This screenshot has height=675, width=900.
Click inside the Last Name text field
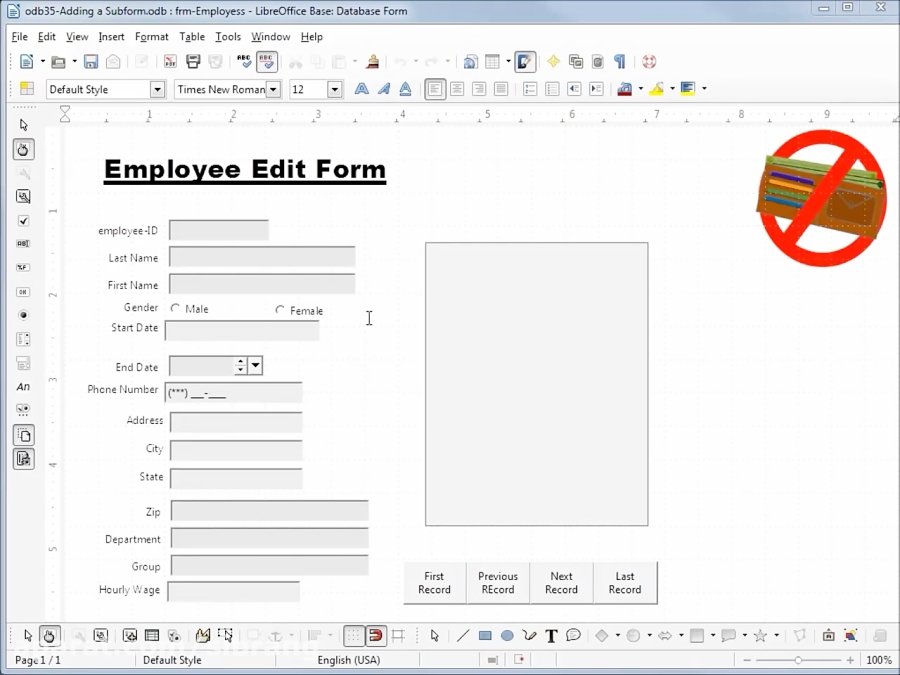coord(260,257)
